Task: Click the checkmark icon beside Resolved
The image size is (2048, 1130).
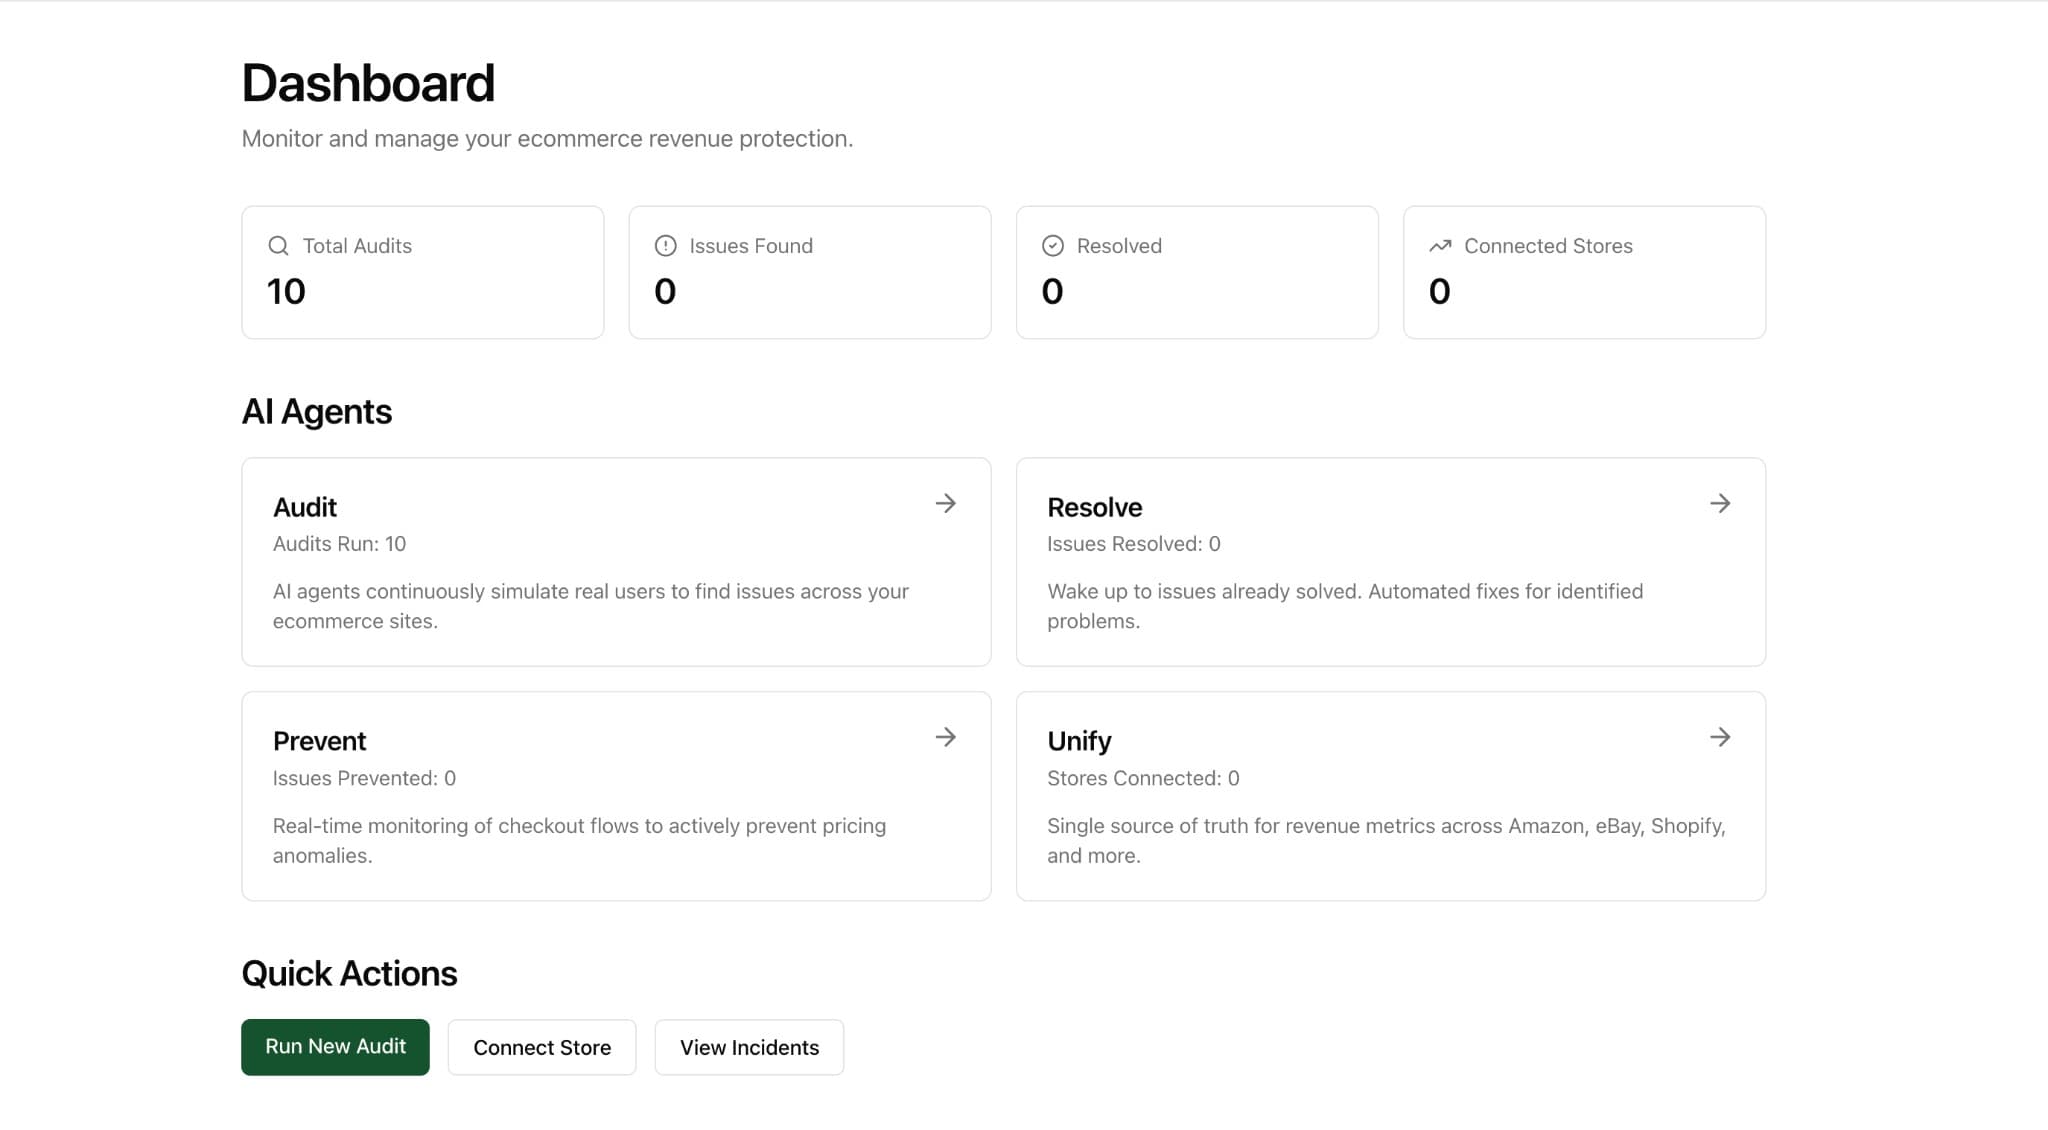Action: (x=1052, y=245)
